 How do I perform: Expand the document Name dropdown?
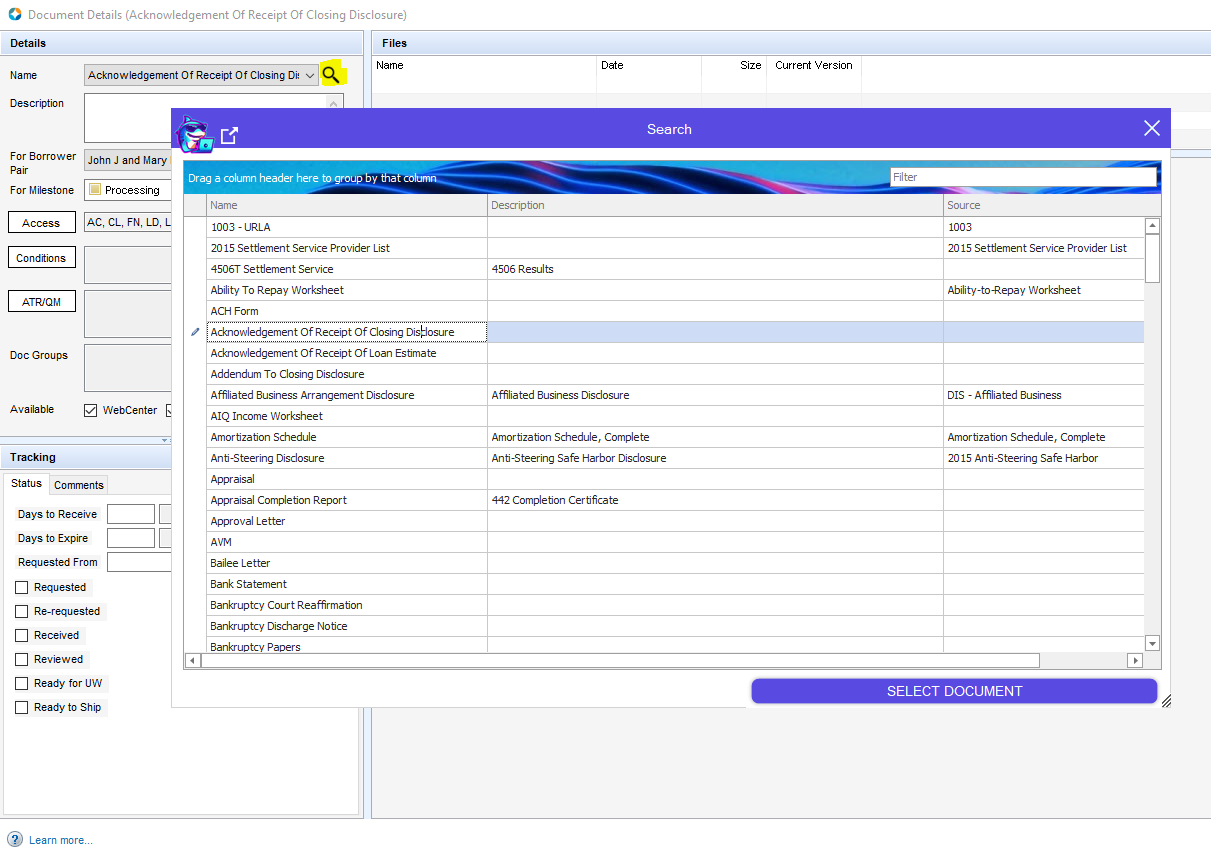pos(310,76)
